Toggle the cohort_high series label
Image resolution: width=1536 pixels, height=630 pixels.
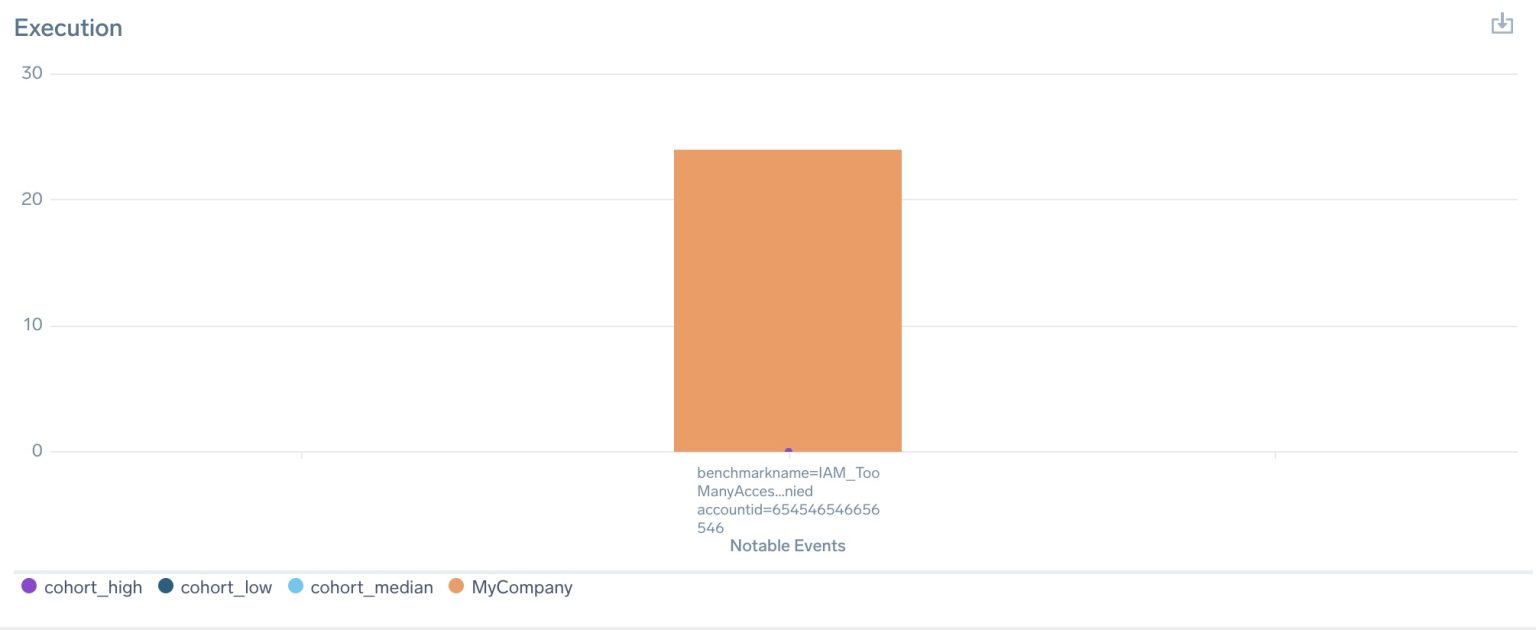pos(93,587)
